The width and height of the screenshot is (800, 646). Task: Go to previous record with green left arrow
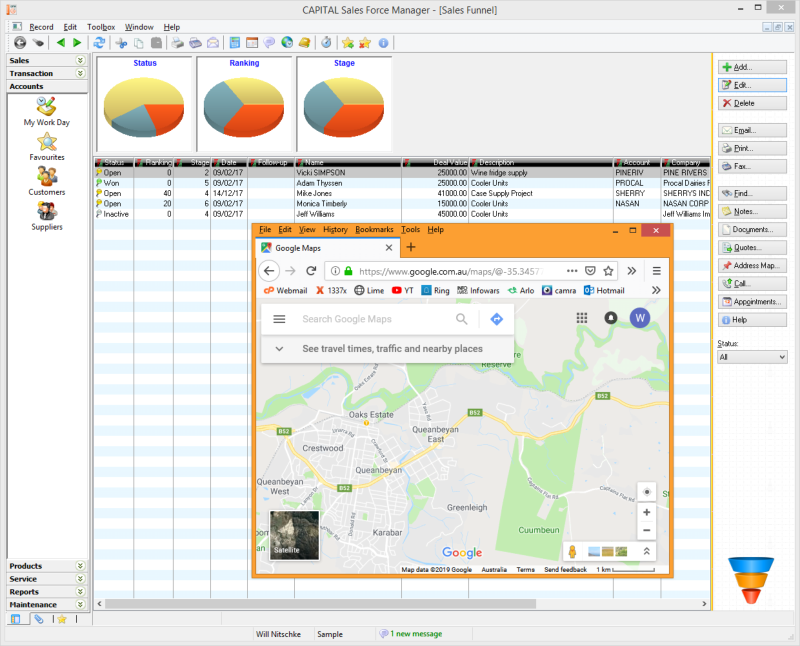[x=61, y=43]
